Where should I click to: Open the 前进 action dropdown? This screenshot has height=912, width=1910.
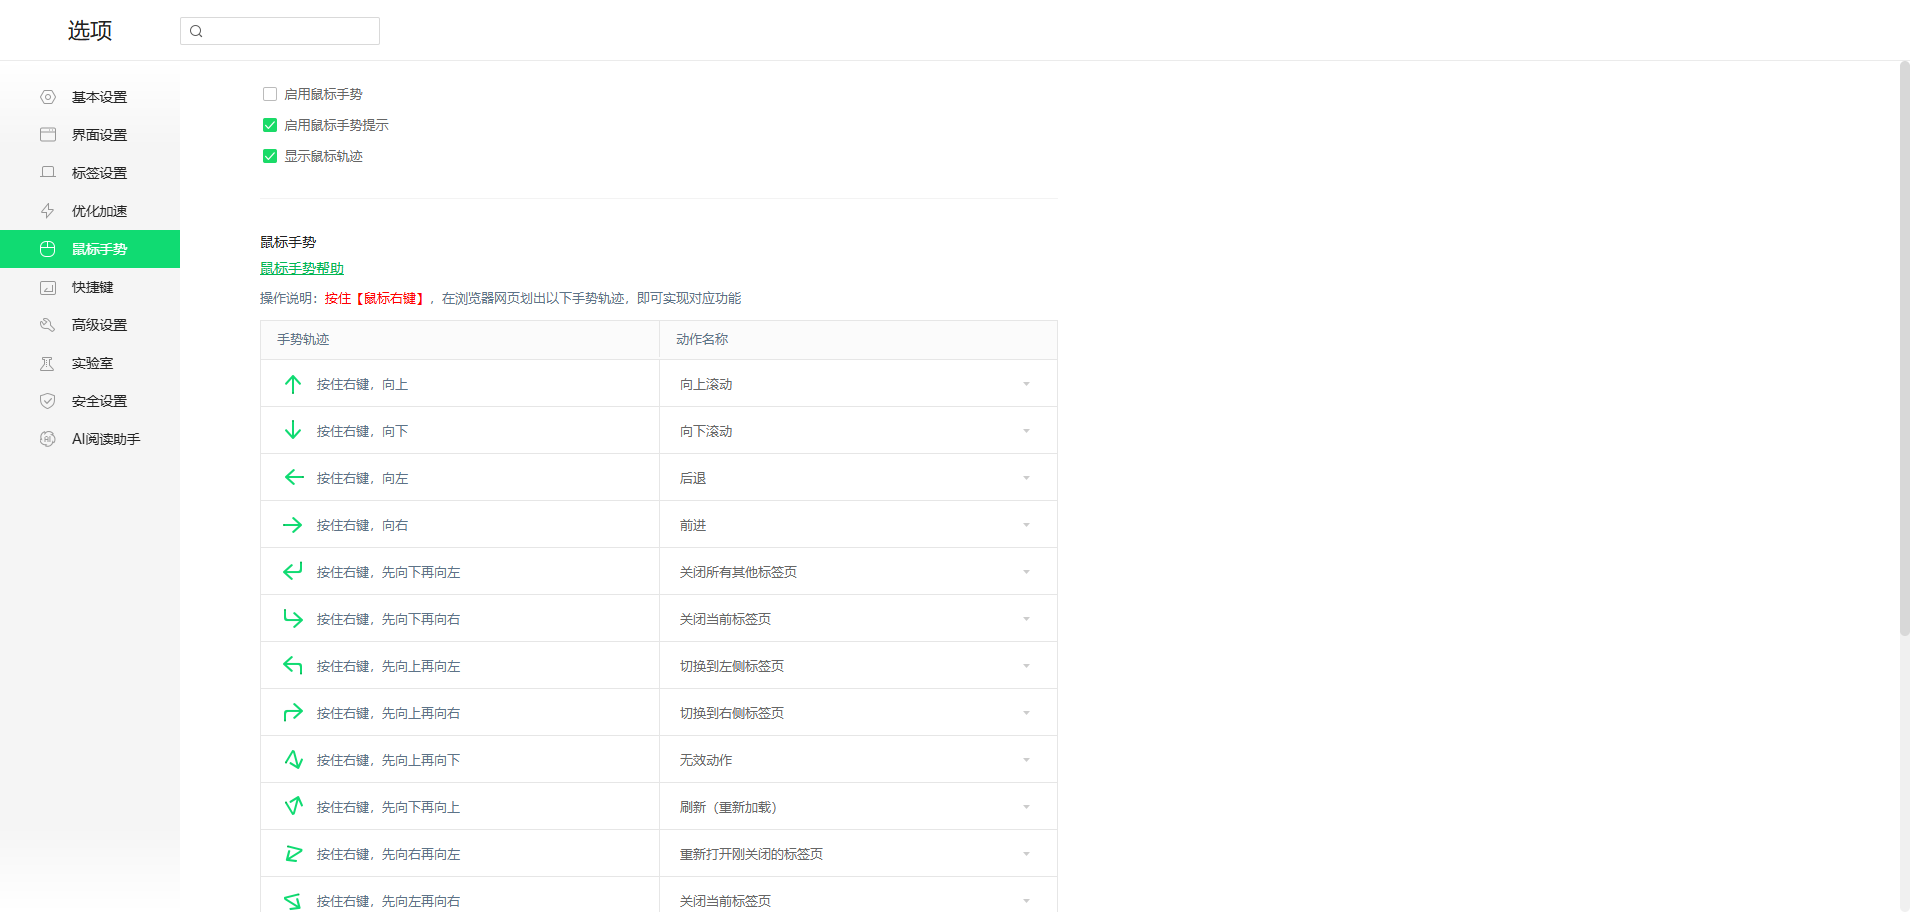pos(858,525)
